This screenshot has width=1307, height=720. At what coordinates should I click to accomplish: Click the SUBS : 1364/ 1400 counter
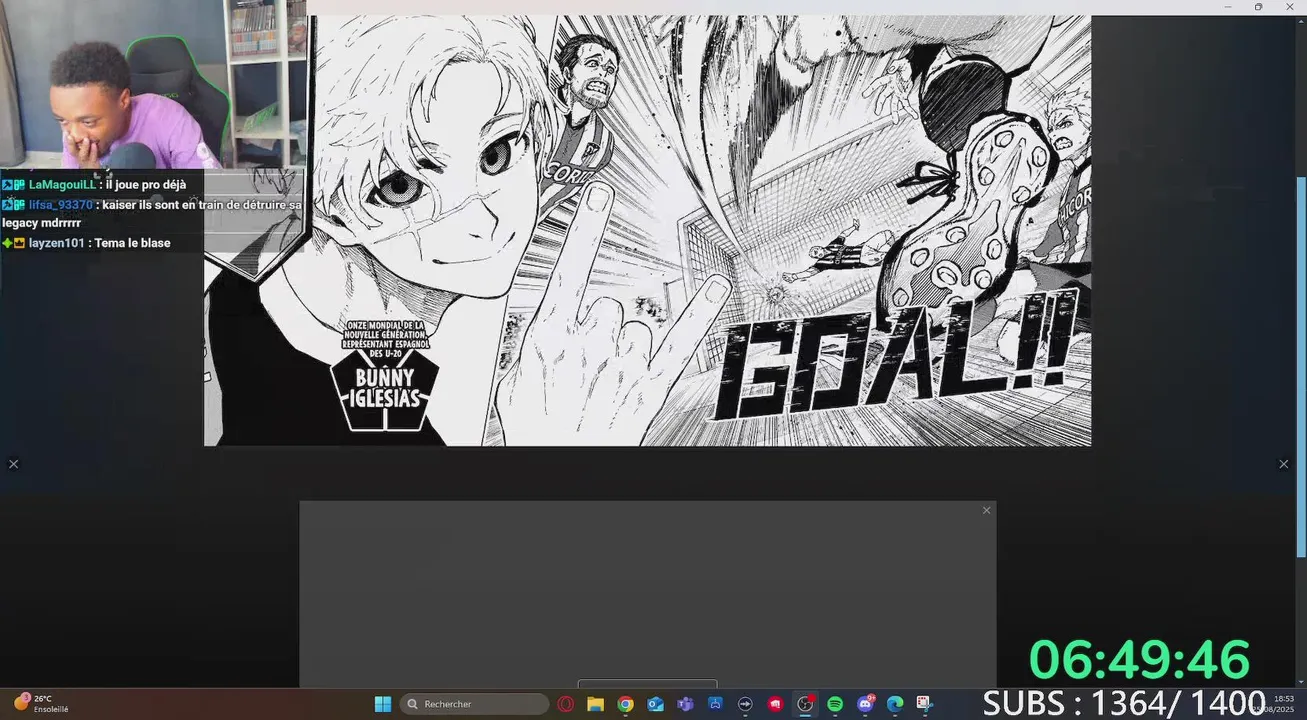1124,703
